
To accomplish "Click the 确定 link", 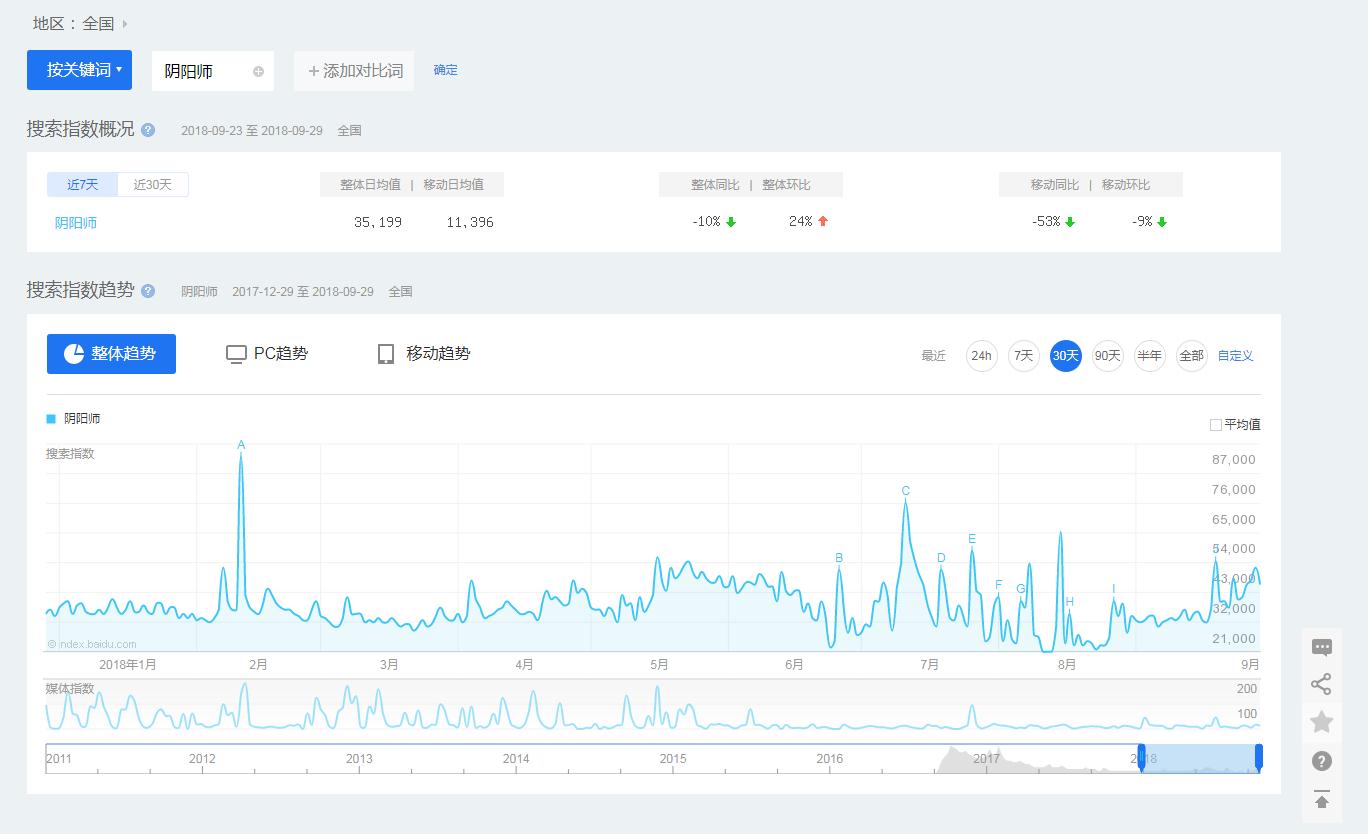I will coord(446,70).
